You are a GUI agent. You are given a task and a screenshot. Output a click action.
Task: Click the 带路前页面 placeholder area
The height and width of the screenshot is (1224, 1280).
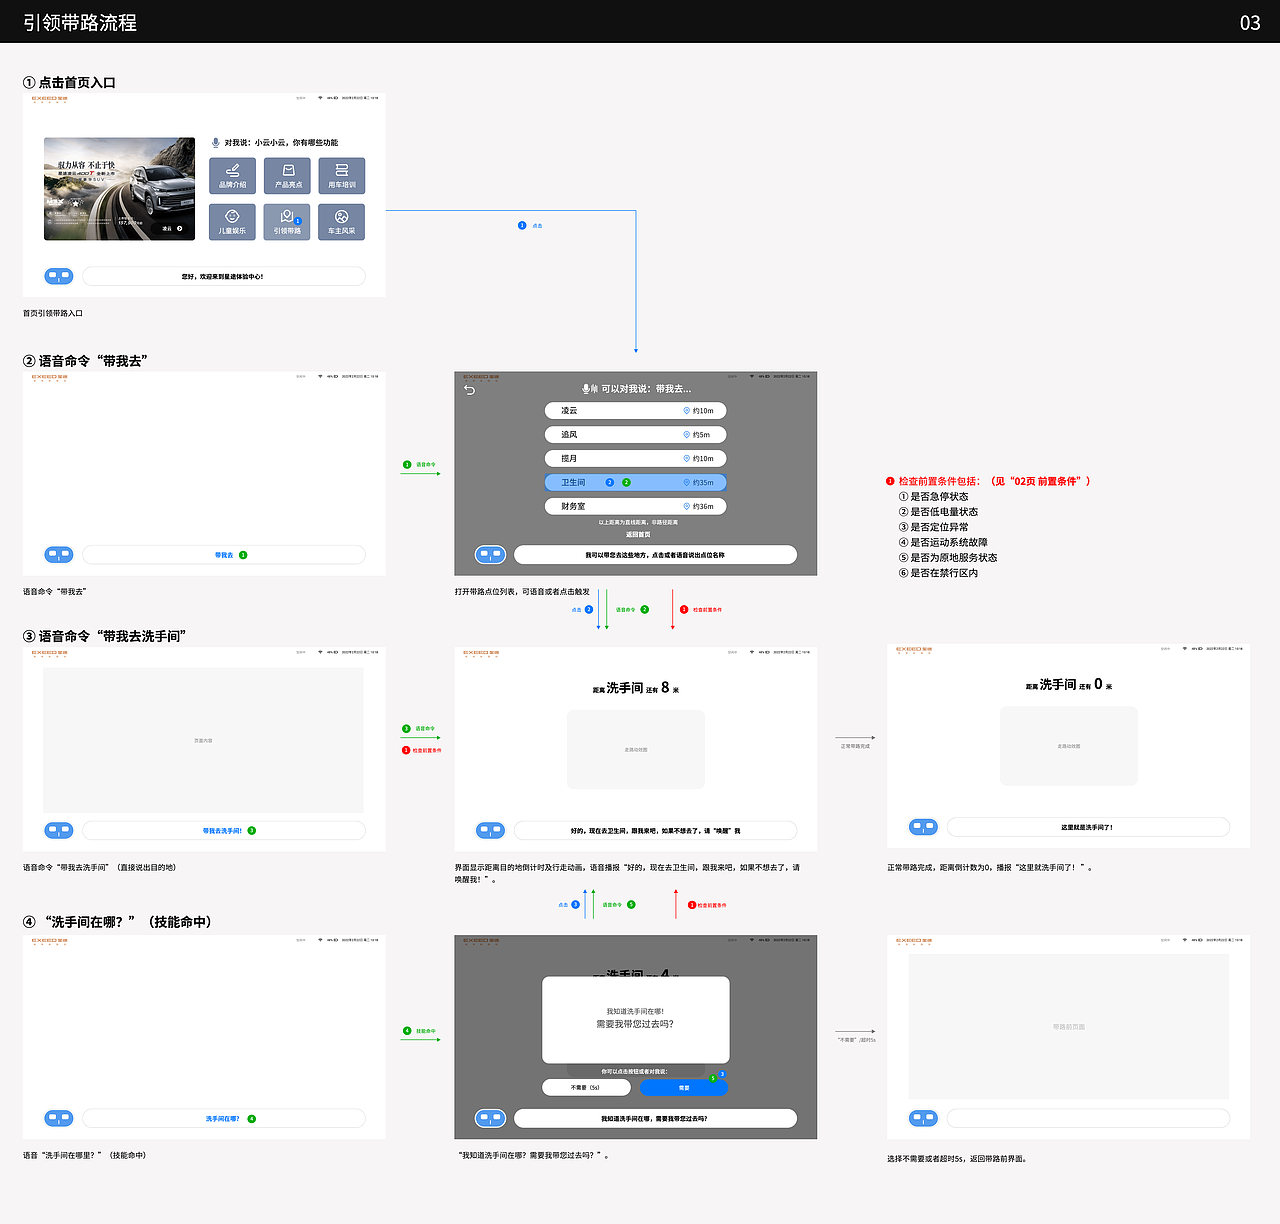pos(1069,1027)
